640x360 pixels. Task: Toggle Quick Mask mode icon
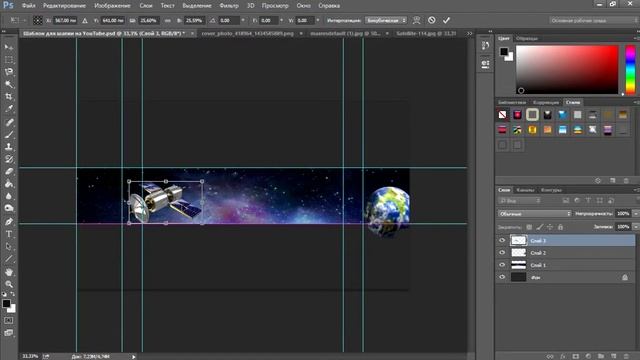click(x=9, y=321)
